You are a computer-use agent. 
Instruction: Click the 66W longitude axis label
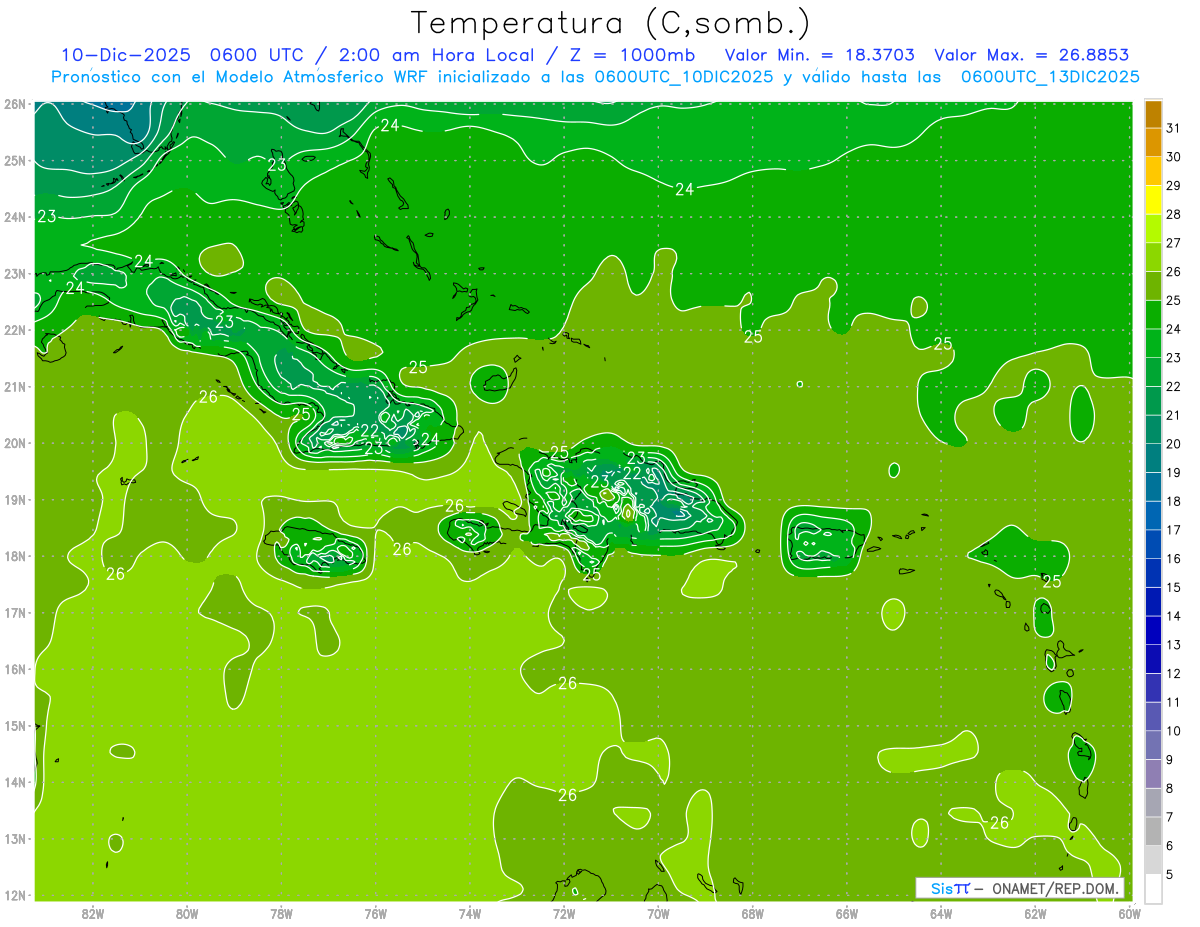click(x=847, y=912)
